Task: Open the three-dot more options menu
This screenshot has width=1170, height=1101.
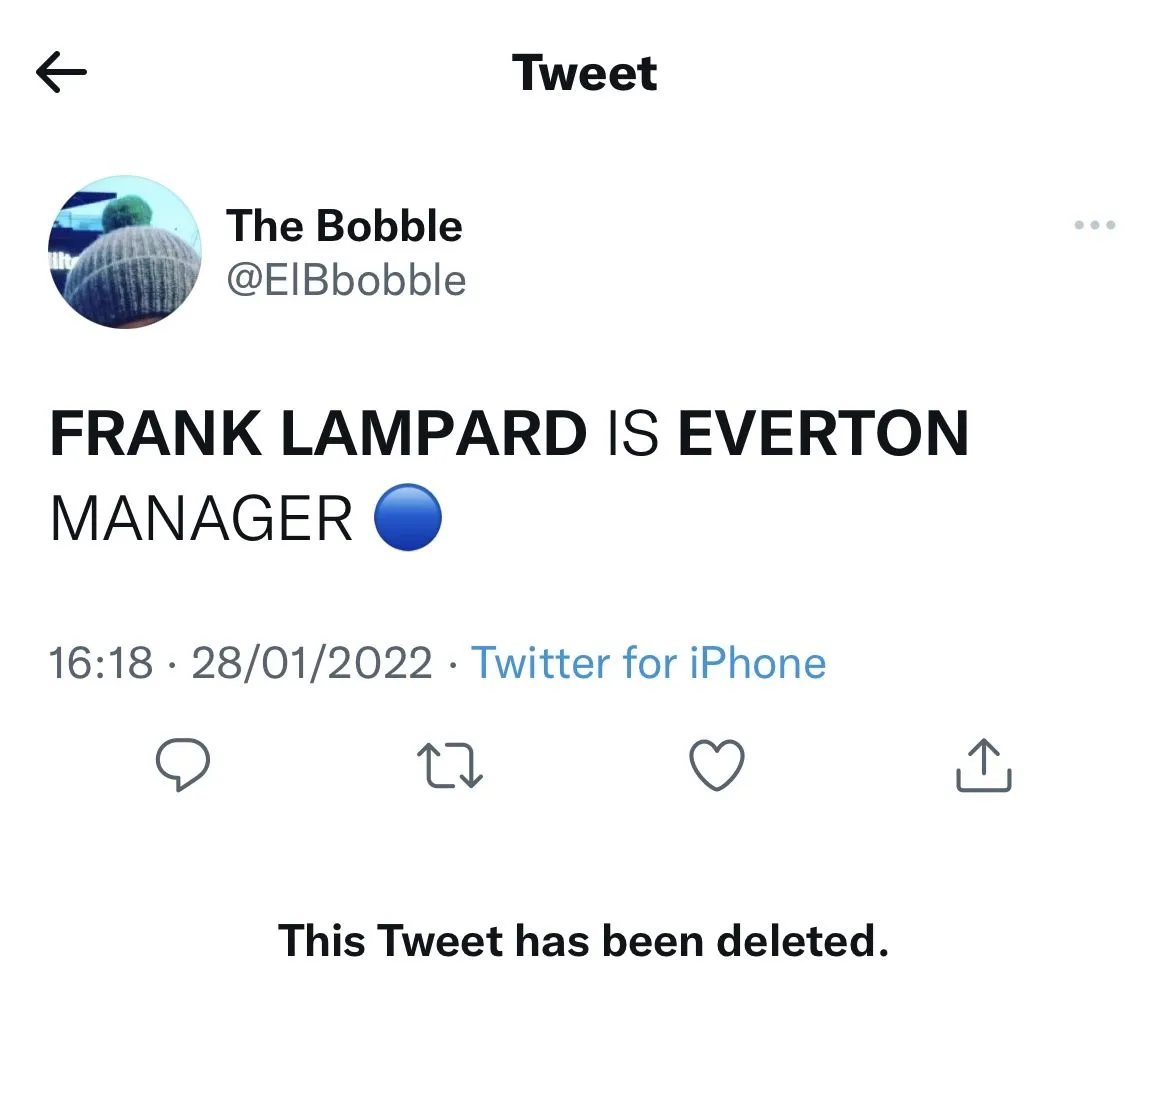Action: pos(1094,225)
